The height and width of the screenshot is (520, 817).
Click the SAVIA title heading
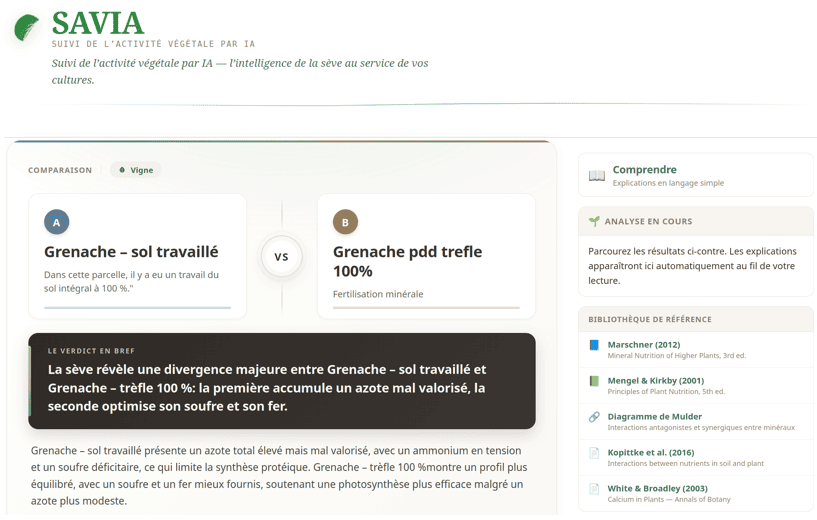point(98,23)
